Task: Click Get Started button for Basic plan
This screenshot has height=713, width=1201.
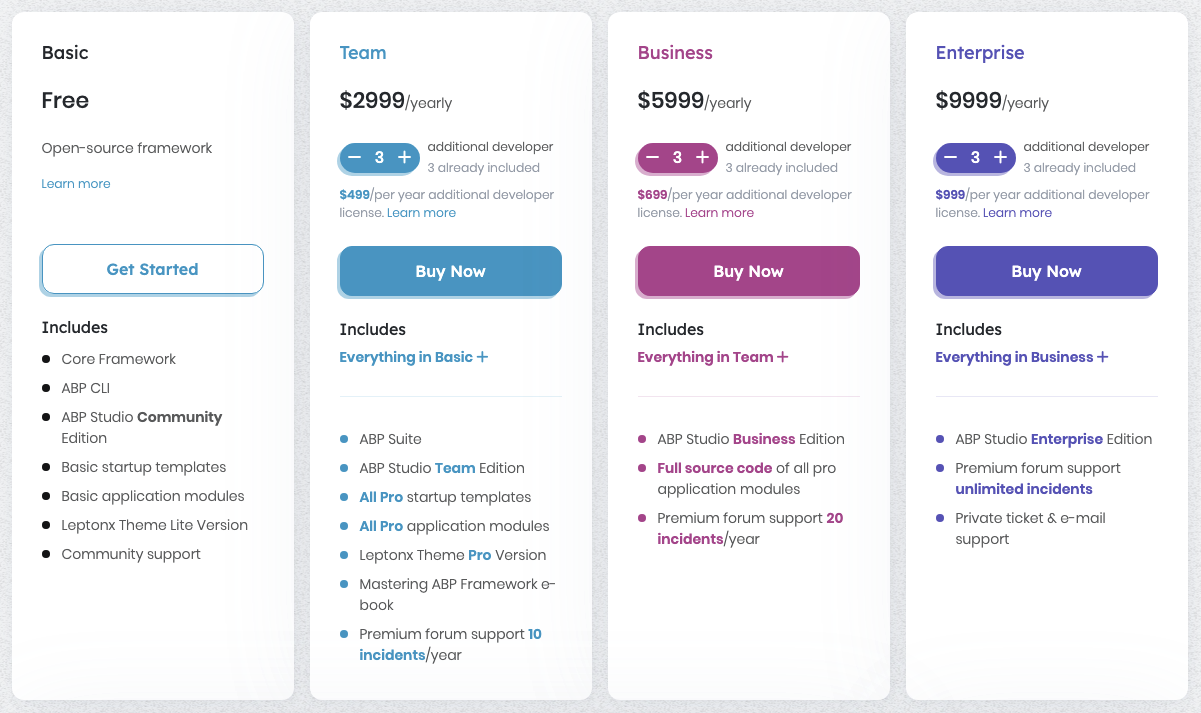Action: click(153, 269)
